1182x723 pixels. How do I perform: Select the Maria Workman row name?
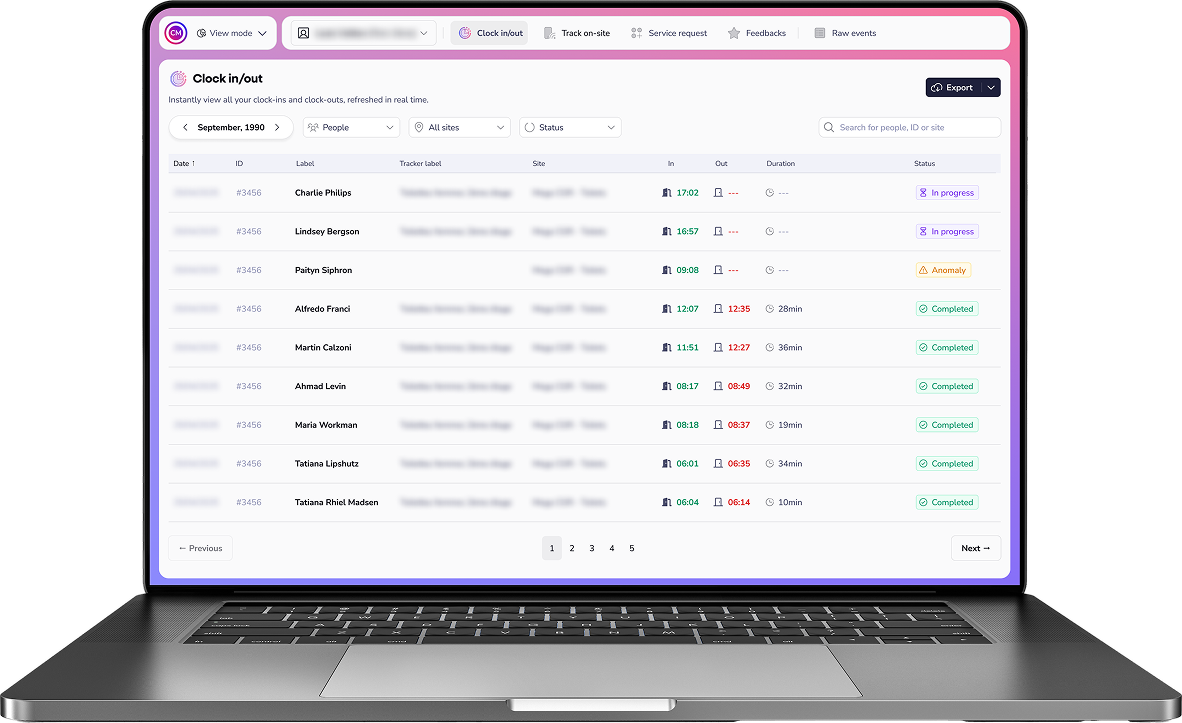pos(326,425)
